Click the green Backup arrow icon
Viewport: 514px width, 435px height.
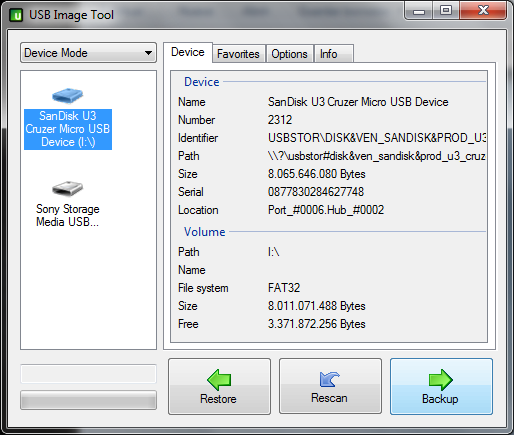pos(441,380)
